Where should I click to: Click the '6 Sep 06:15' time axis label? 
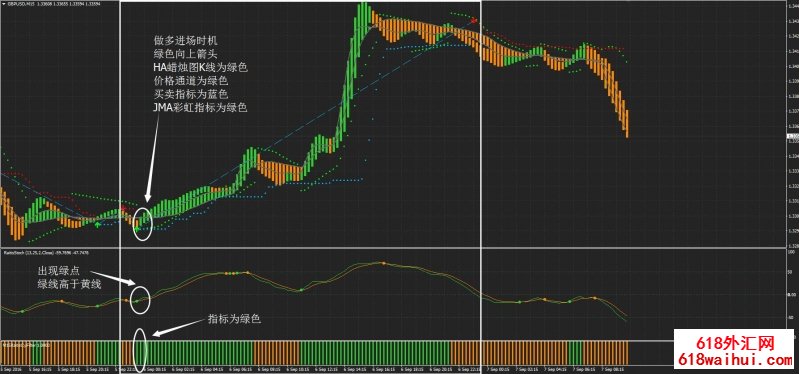(x=241, y=369)
